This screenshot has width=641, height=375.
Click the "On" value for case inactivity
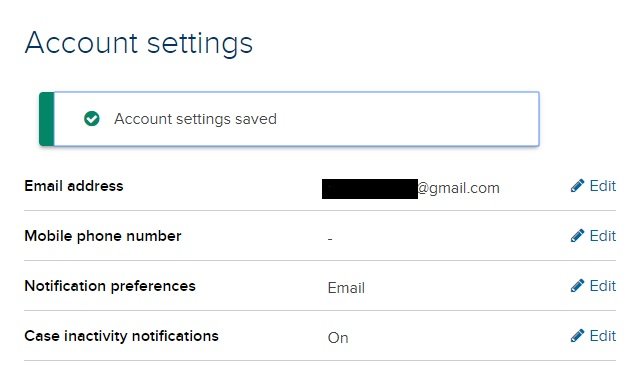338,338
